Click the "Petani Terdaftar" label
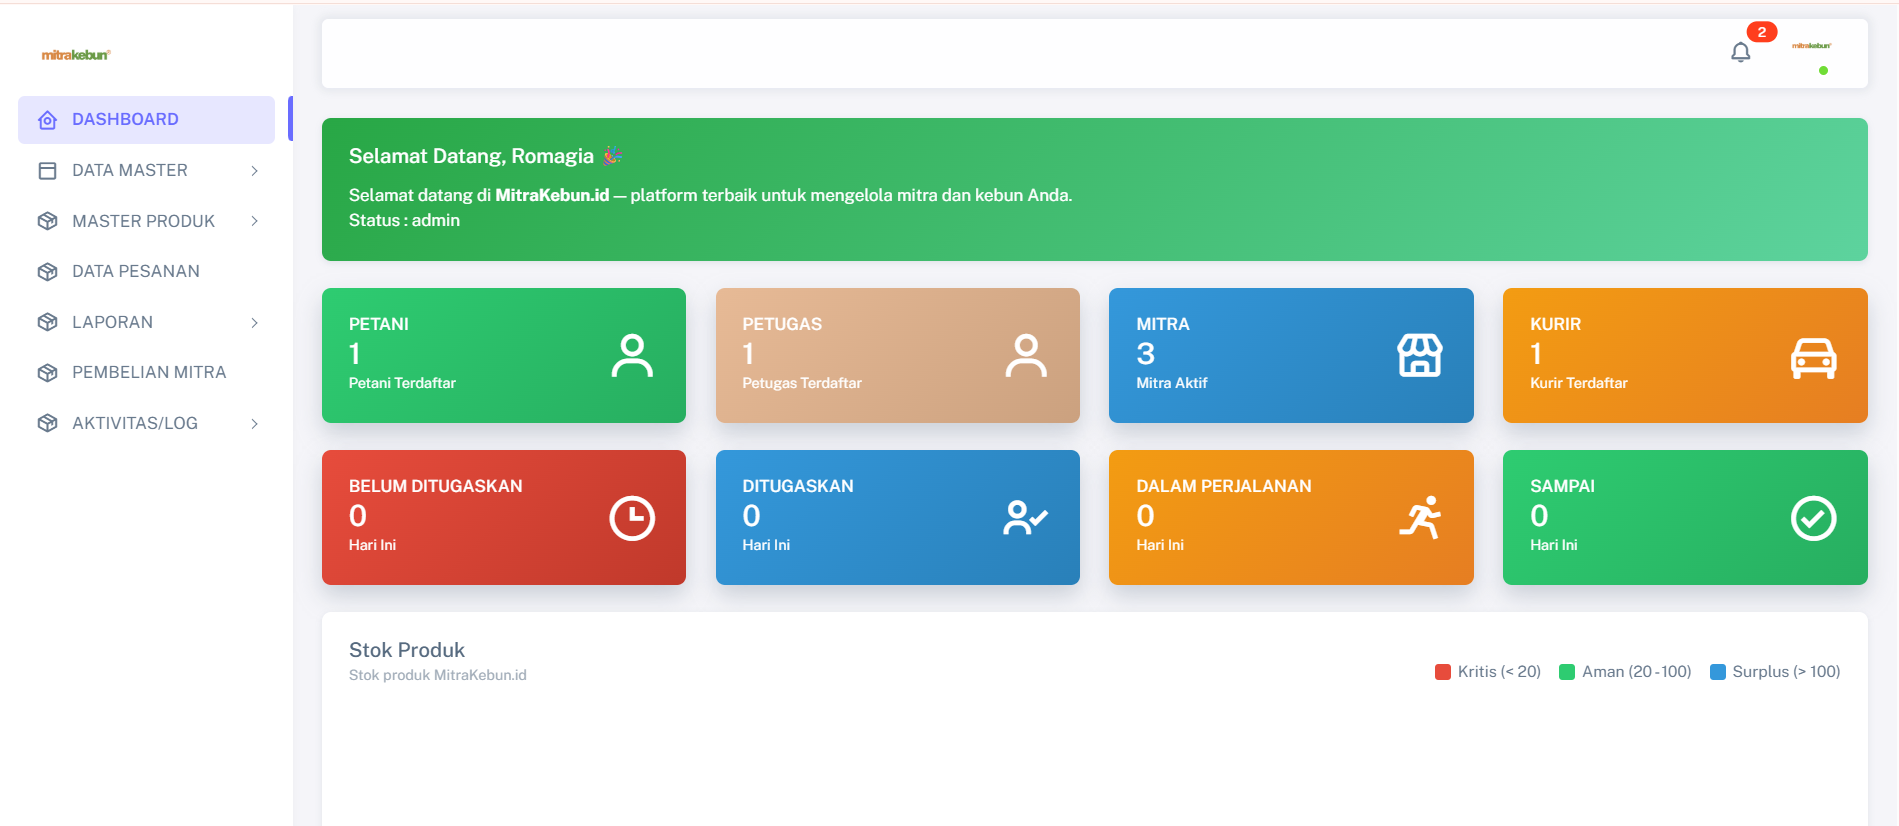Image resolution: width=1899 pixels, height=826 pixels. [x=402, y=383]
